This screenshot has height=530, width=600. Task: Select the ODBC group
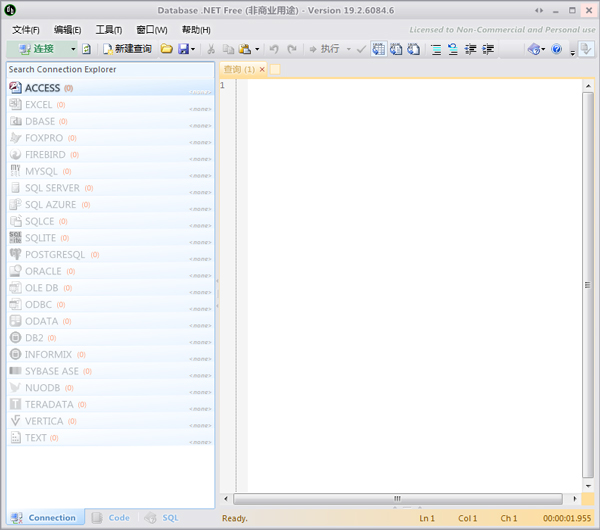point(110,305)
